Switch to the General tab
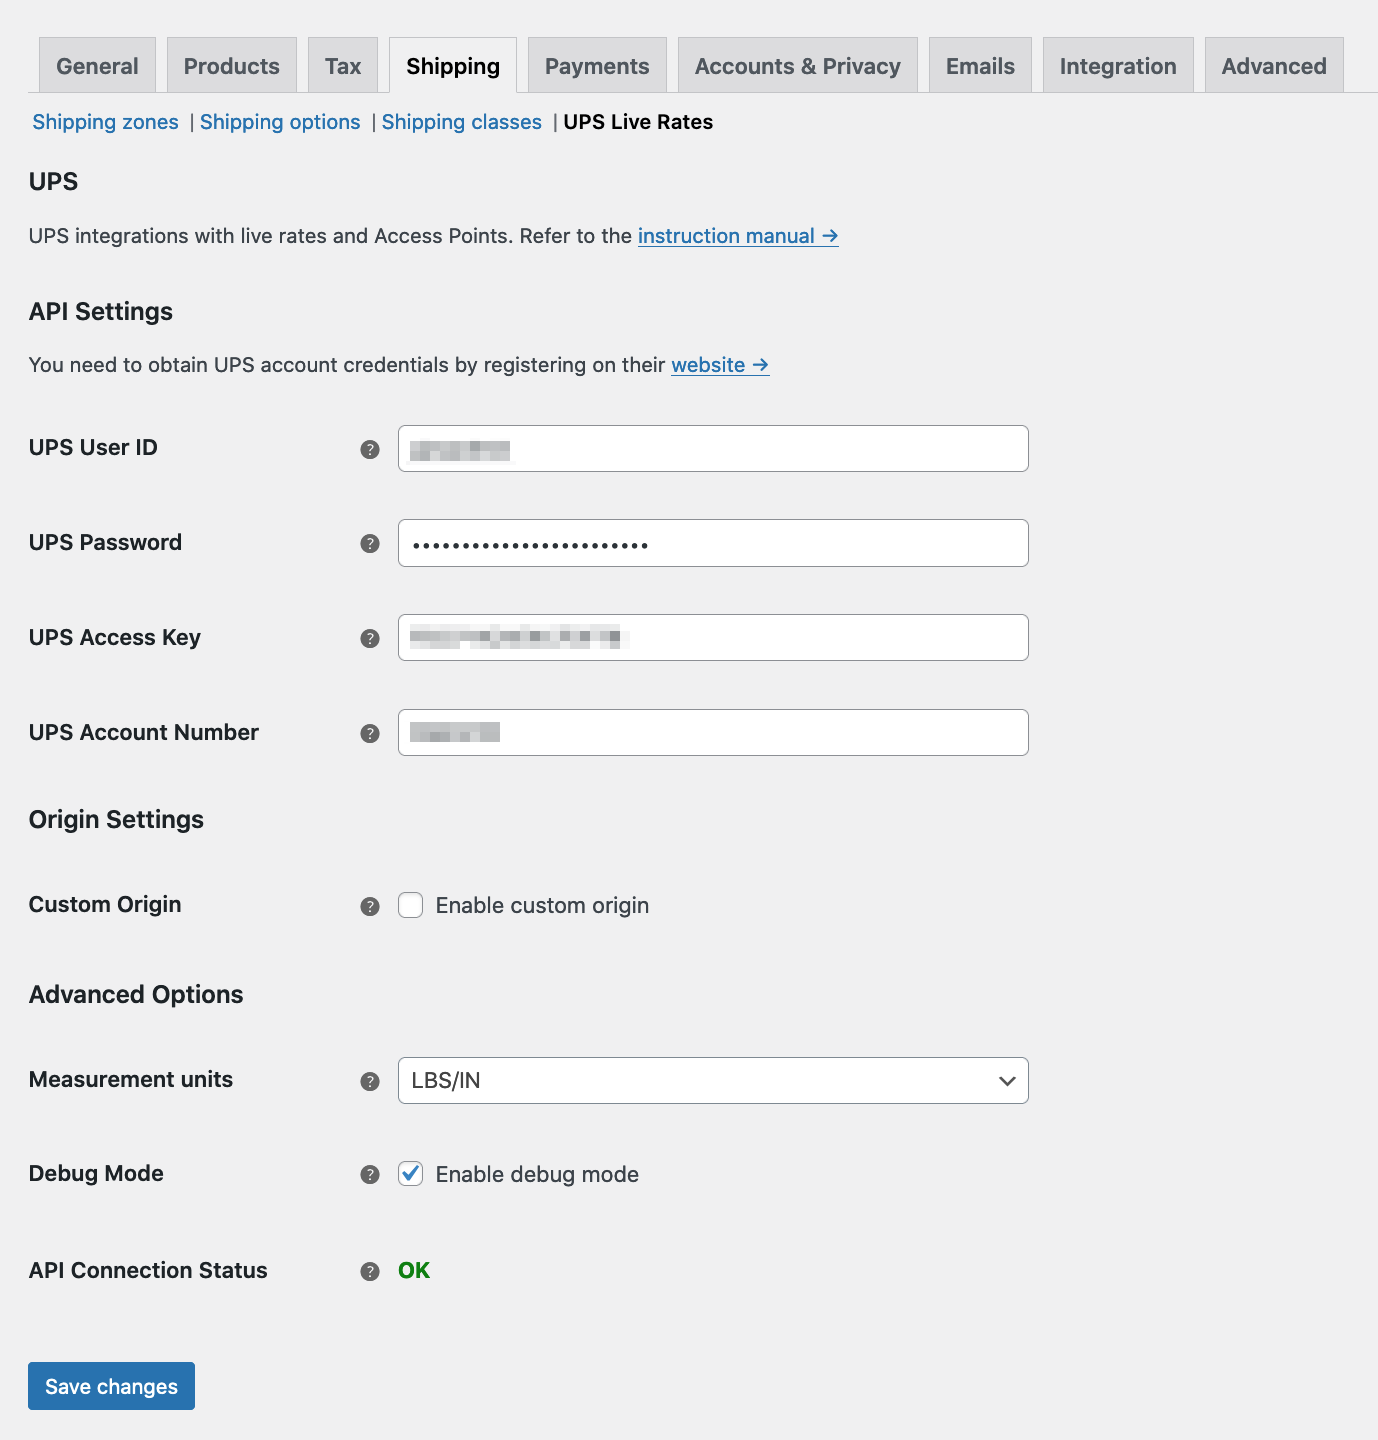This screenshot has height=1440, width=1378. [x=97, y=66]
